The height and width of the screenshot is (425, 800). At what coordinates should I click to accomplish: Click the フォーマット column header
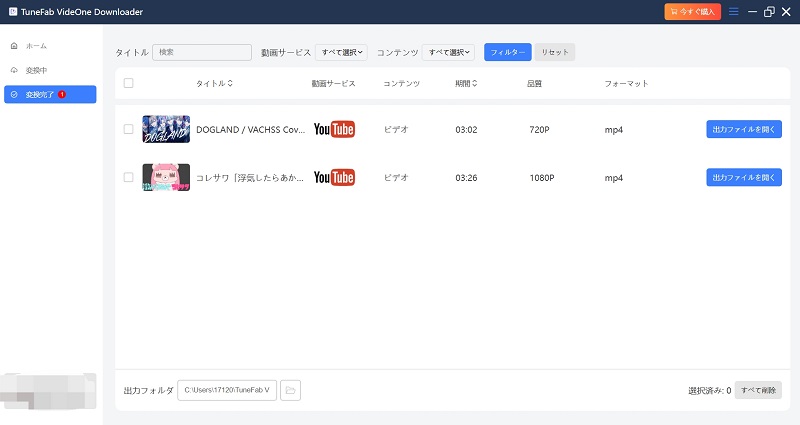click(x=627, y=83)
